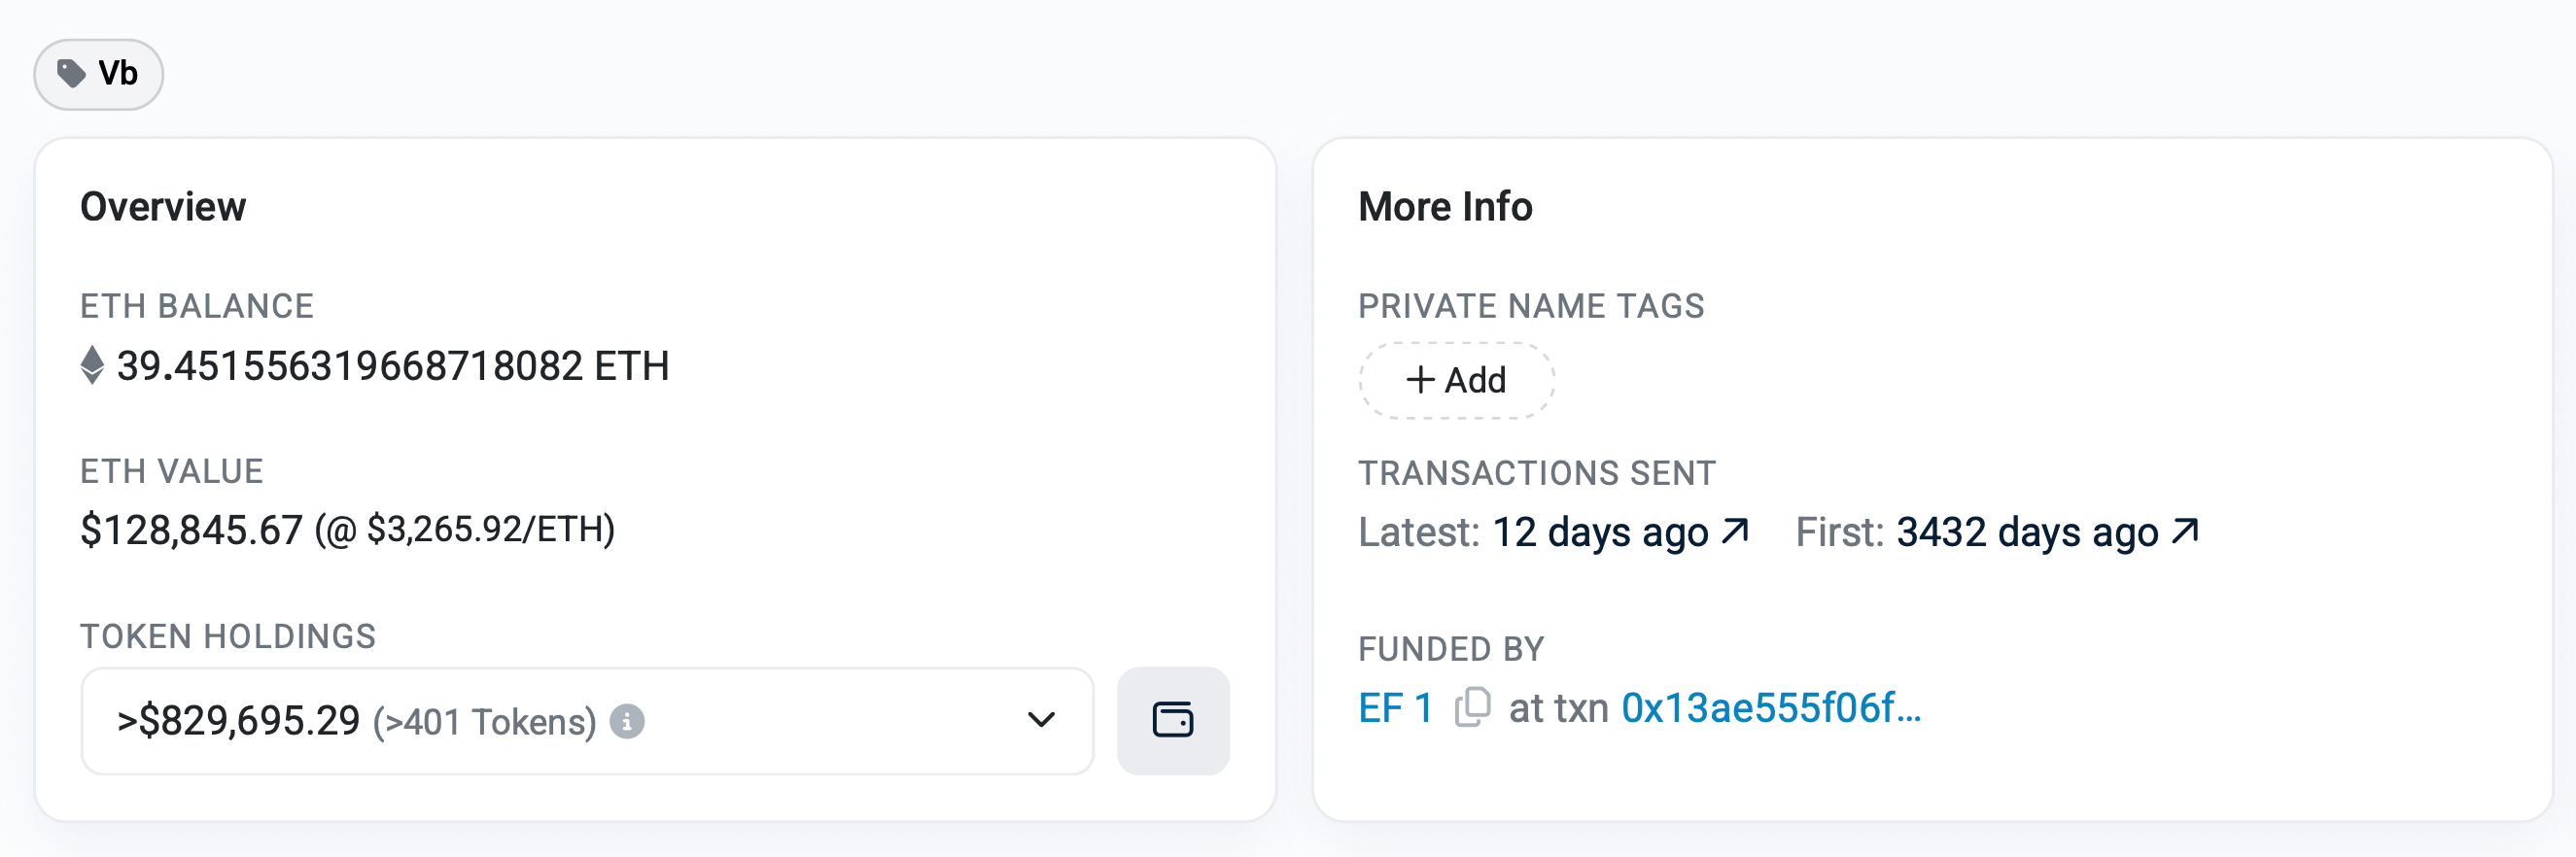Select the Vb name tag pill
Screen dimensions: 2576x857
(x=98, y=74)
